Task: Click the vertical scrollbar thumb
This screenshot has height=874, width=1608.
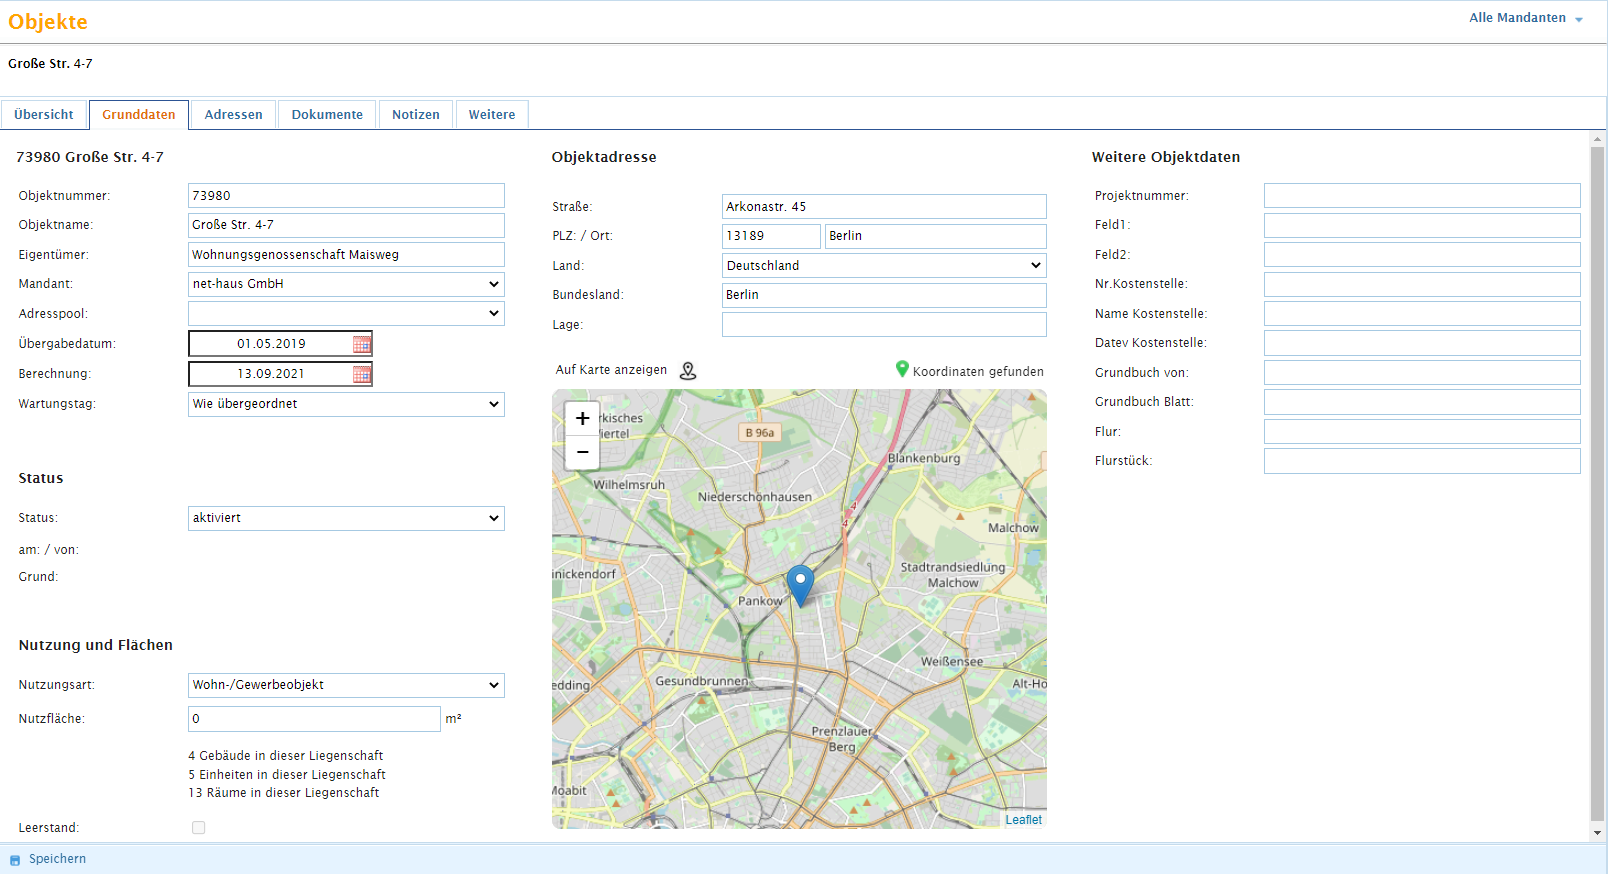Action: pyautogui.click(x=1597, y=484)
